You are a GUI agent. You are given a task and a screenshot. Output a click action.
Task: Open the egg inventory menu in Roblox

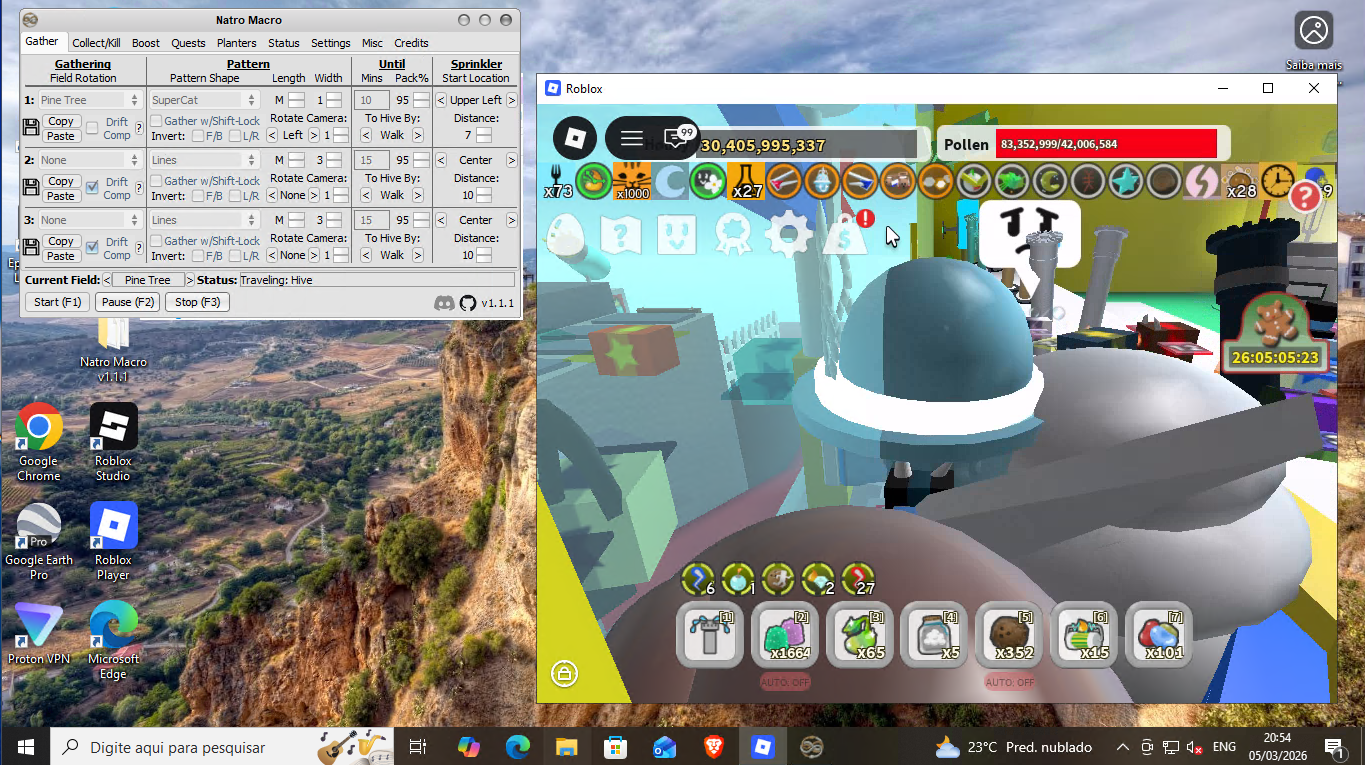567,235
